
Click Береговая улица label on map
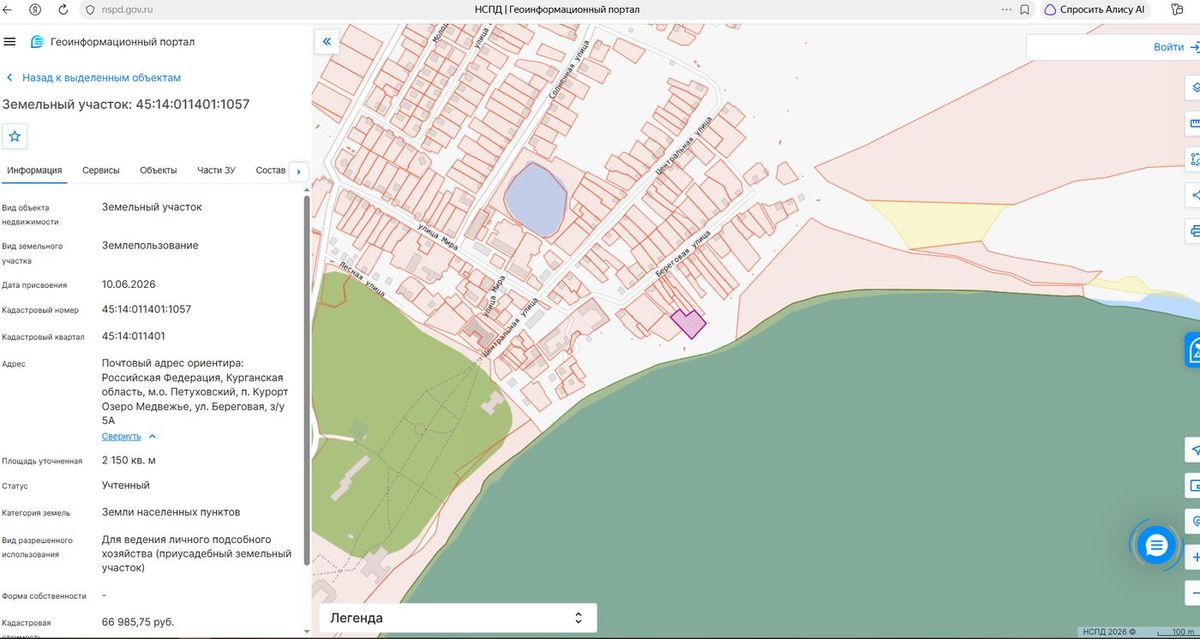coord(682,254)
